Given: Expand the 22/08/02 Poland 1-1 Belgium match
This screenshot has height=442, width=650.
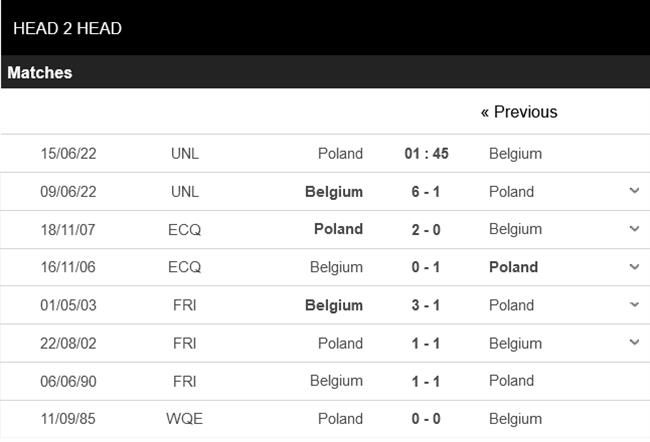Looking at the screenshot, I should [x=634, y=343].
